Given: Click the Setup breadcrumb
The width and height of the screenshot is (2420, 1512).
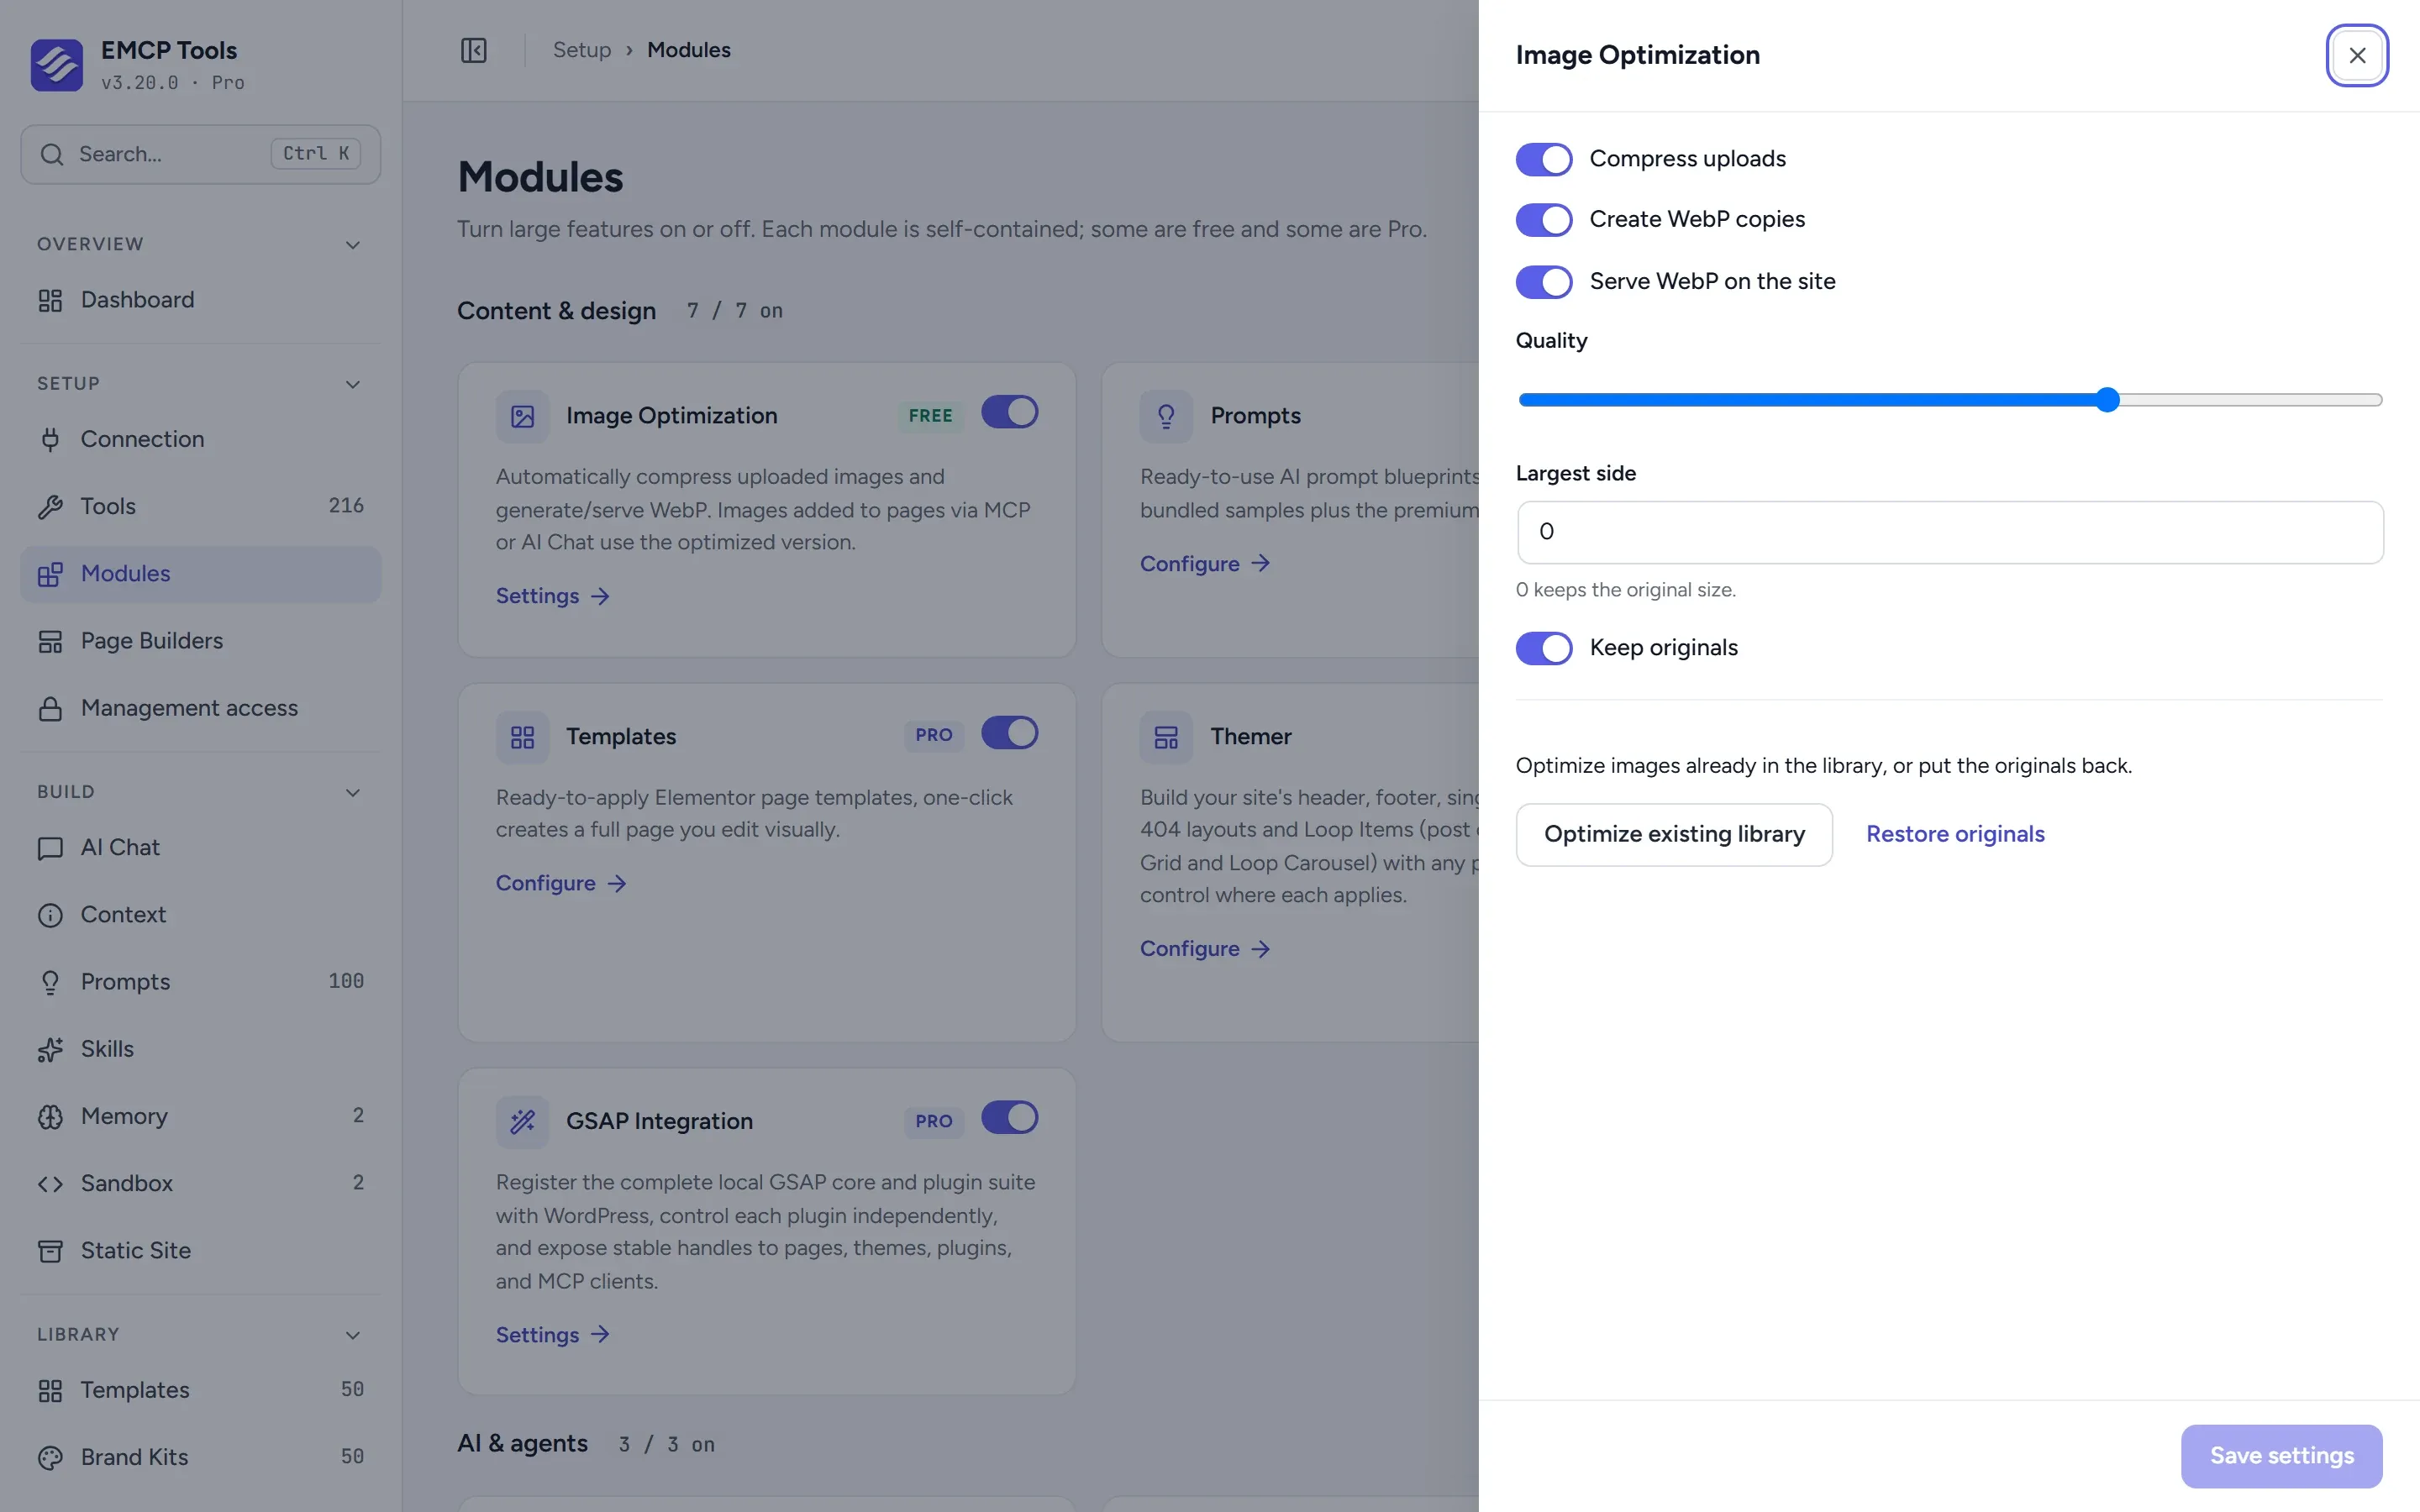Looking at the screenshot, I should click(x=582, y=50).
